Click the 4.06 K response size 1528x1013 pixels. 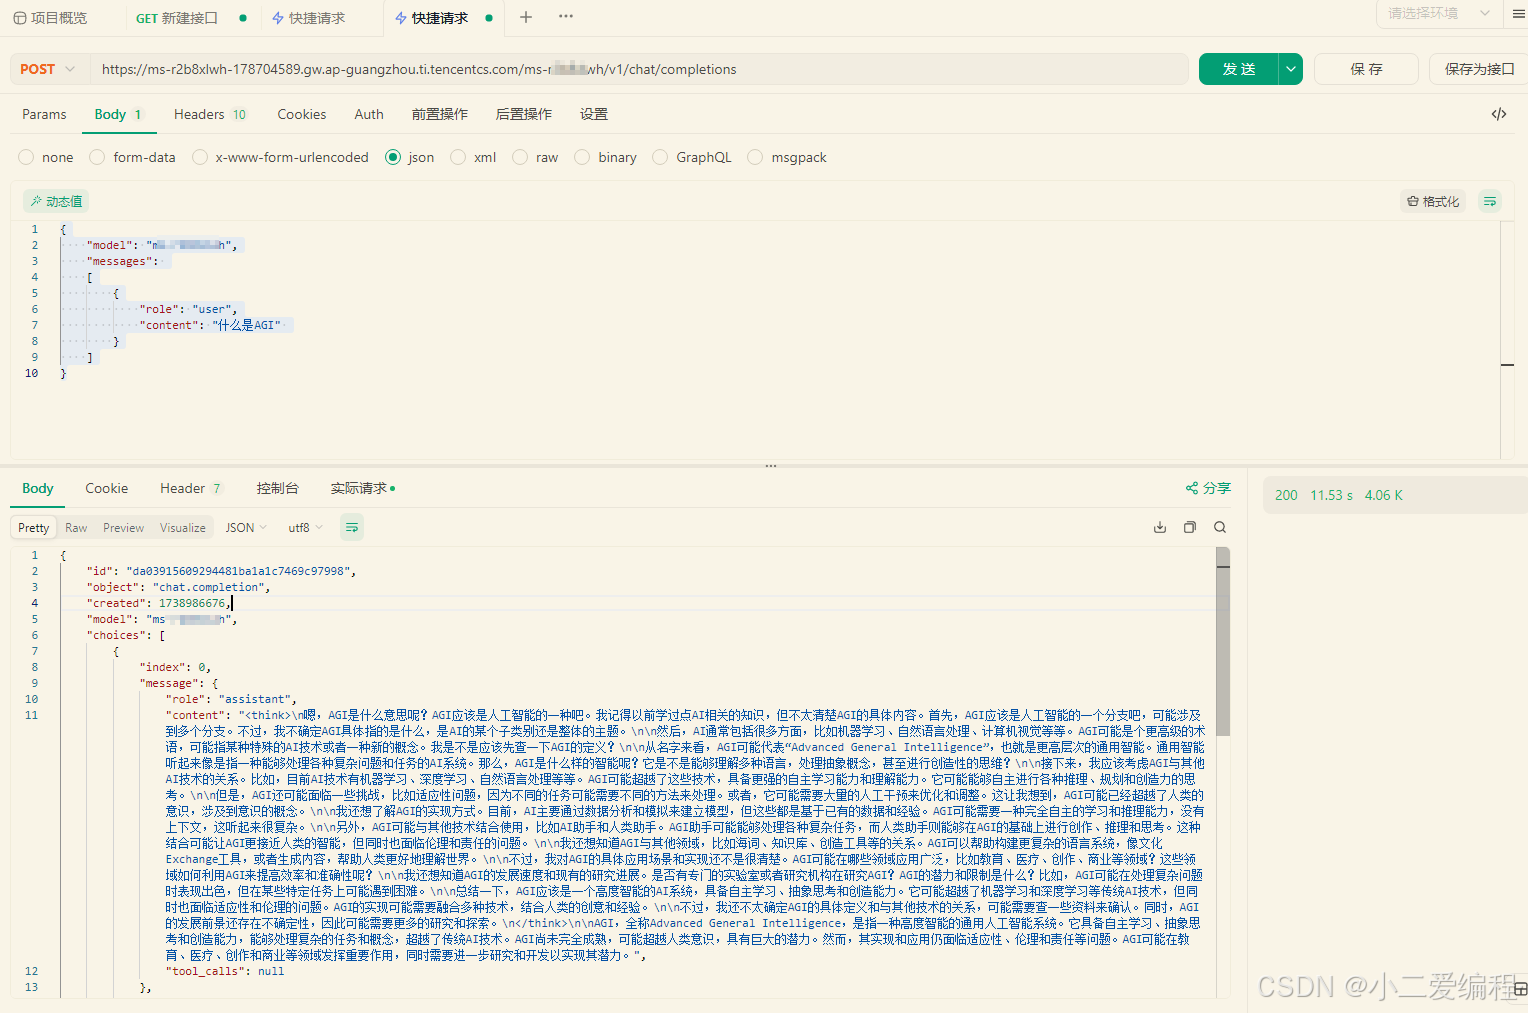(1384, 495)
